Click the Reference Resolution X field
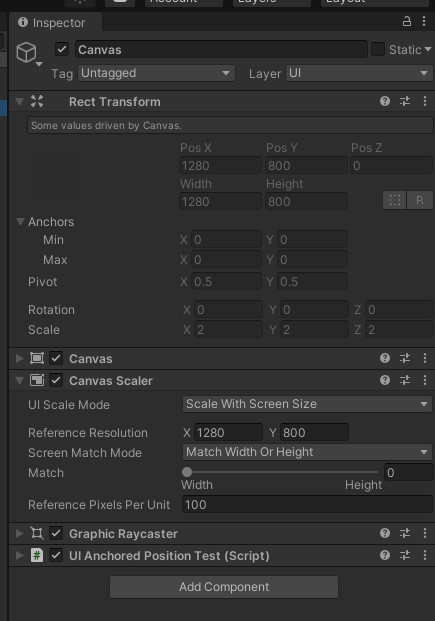 228,432
